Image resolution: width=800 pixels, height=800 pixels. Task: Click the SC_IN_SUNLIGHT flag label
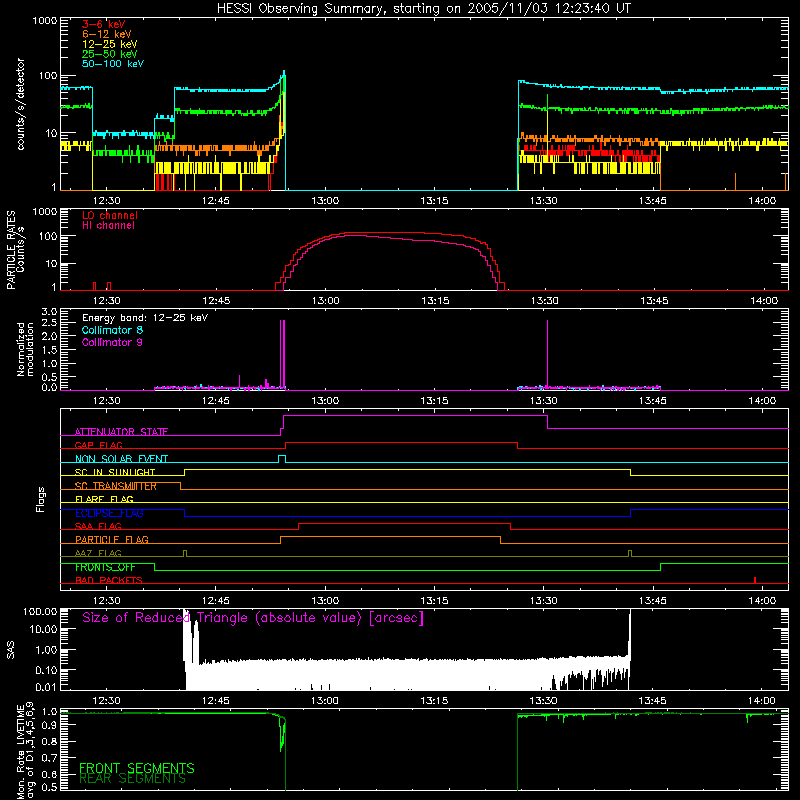pyautogui.click(x=115, y=472)
